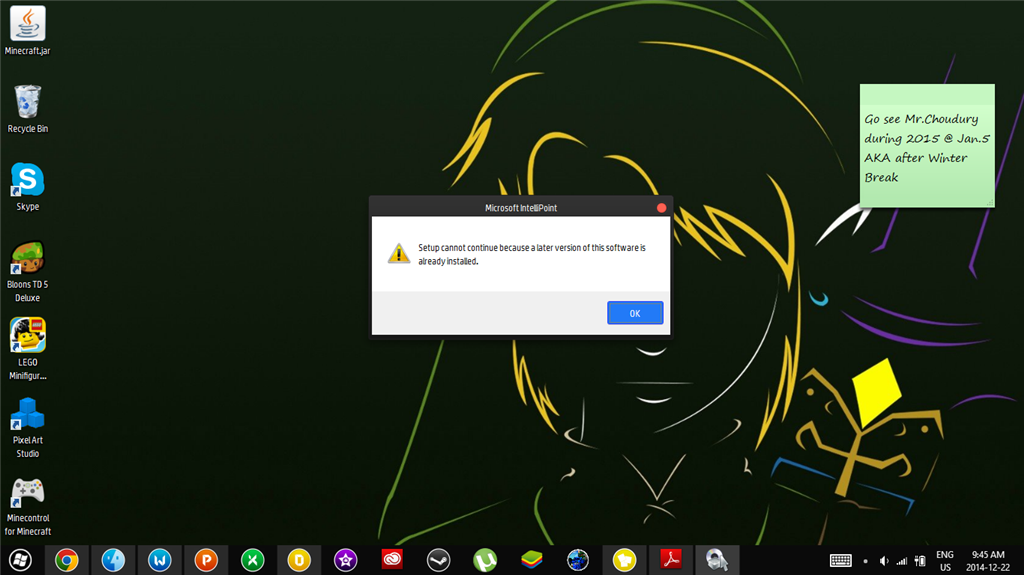Open the orange P presentation taskbar app
The image size is (1024, 575).
[x=206, y=560]
